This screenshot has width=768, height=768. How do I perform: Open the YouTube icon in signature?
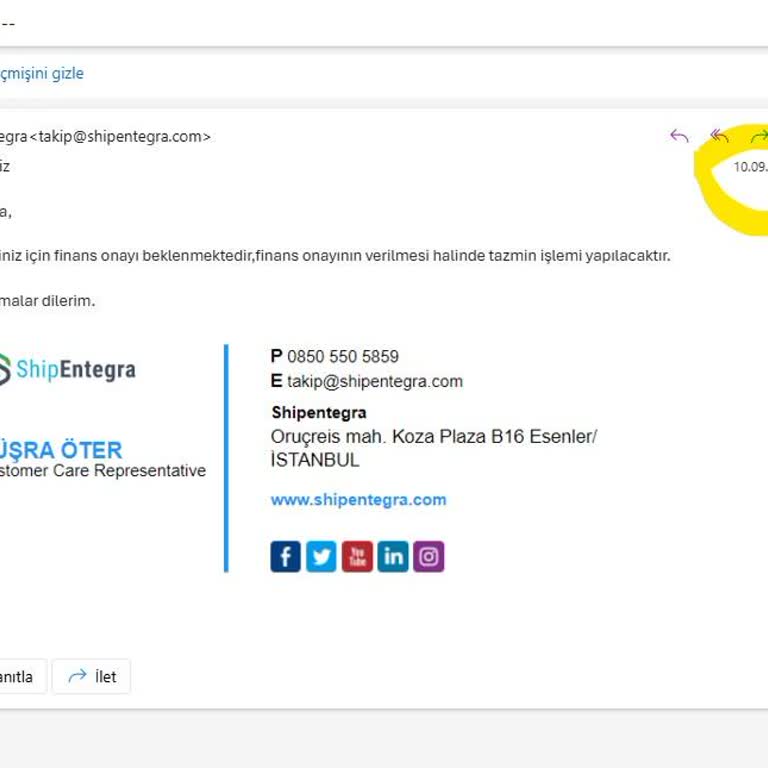coord(357,556)
